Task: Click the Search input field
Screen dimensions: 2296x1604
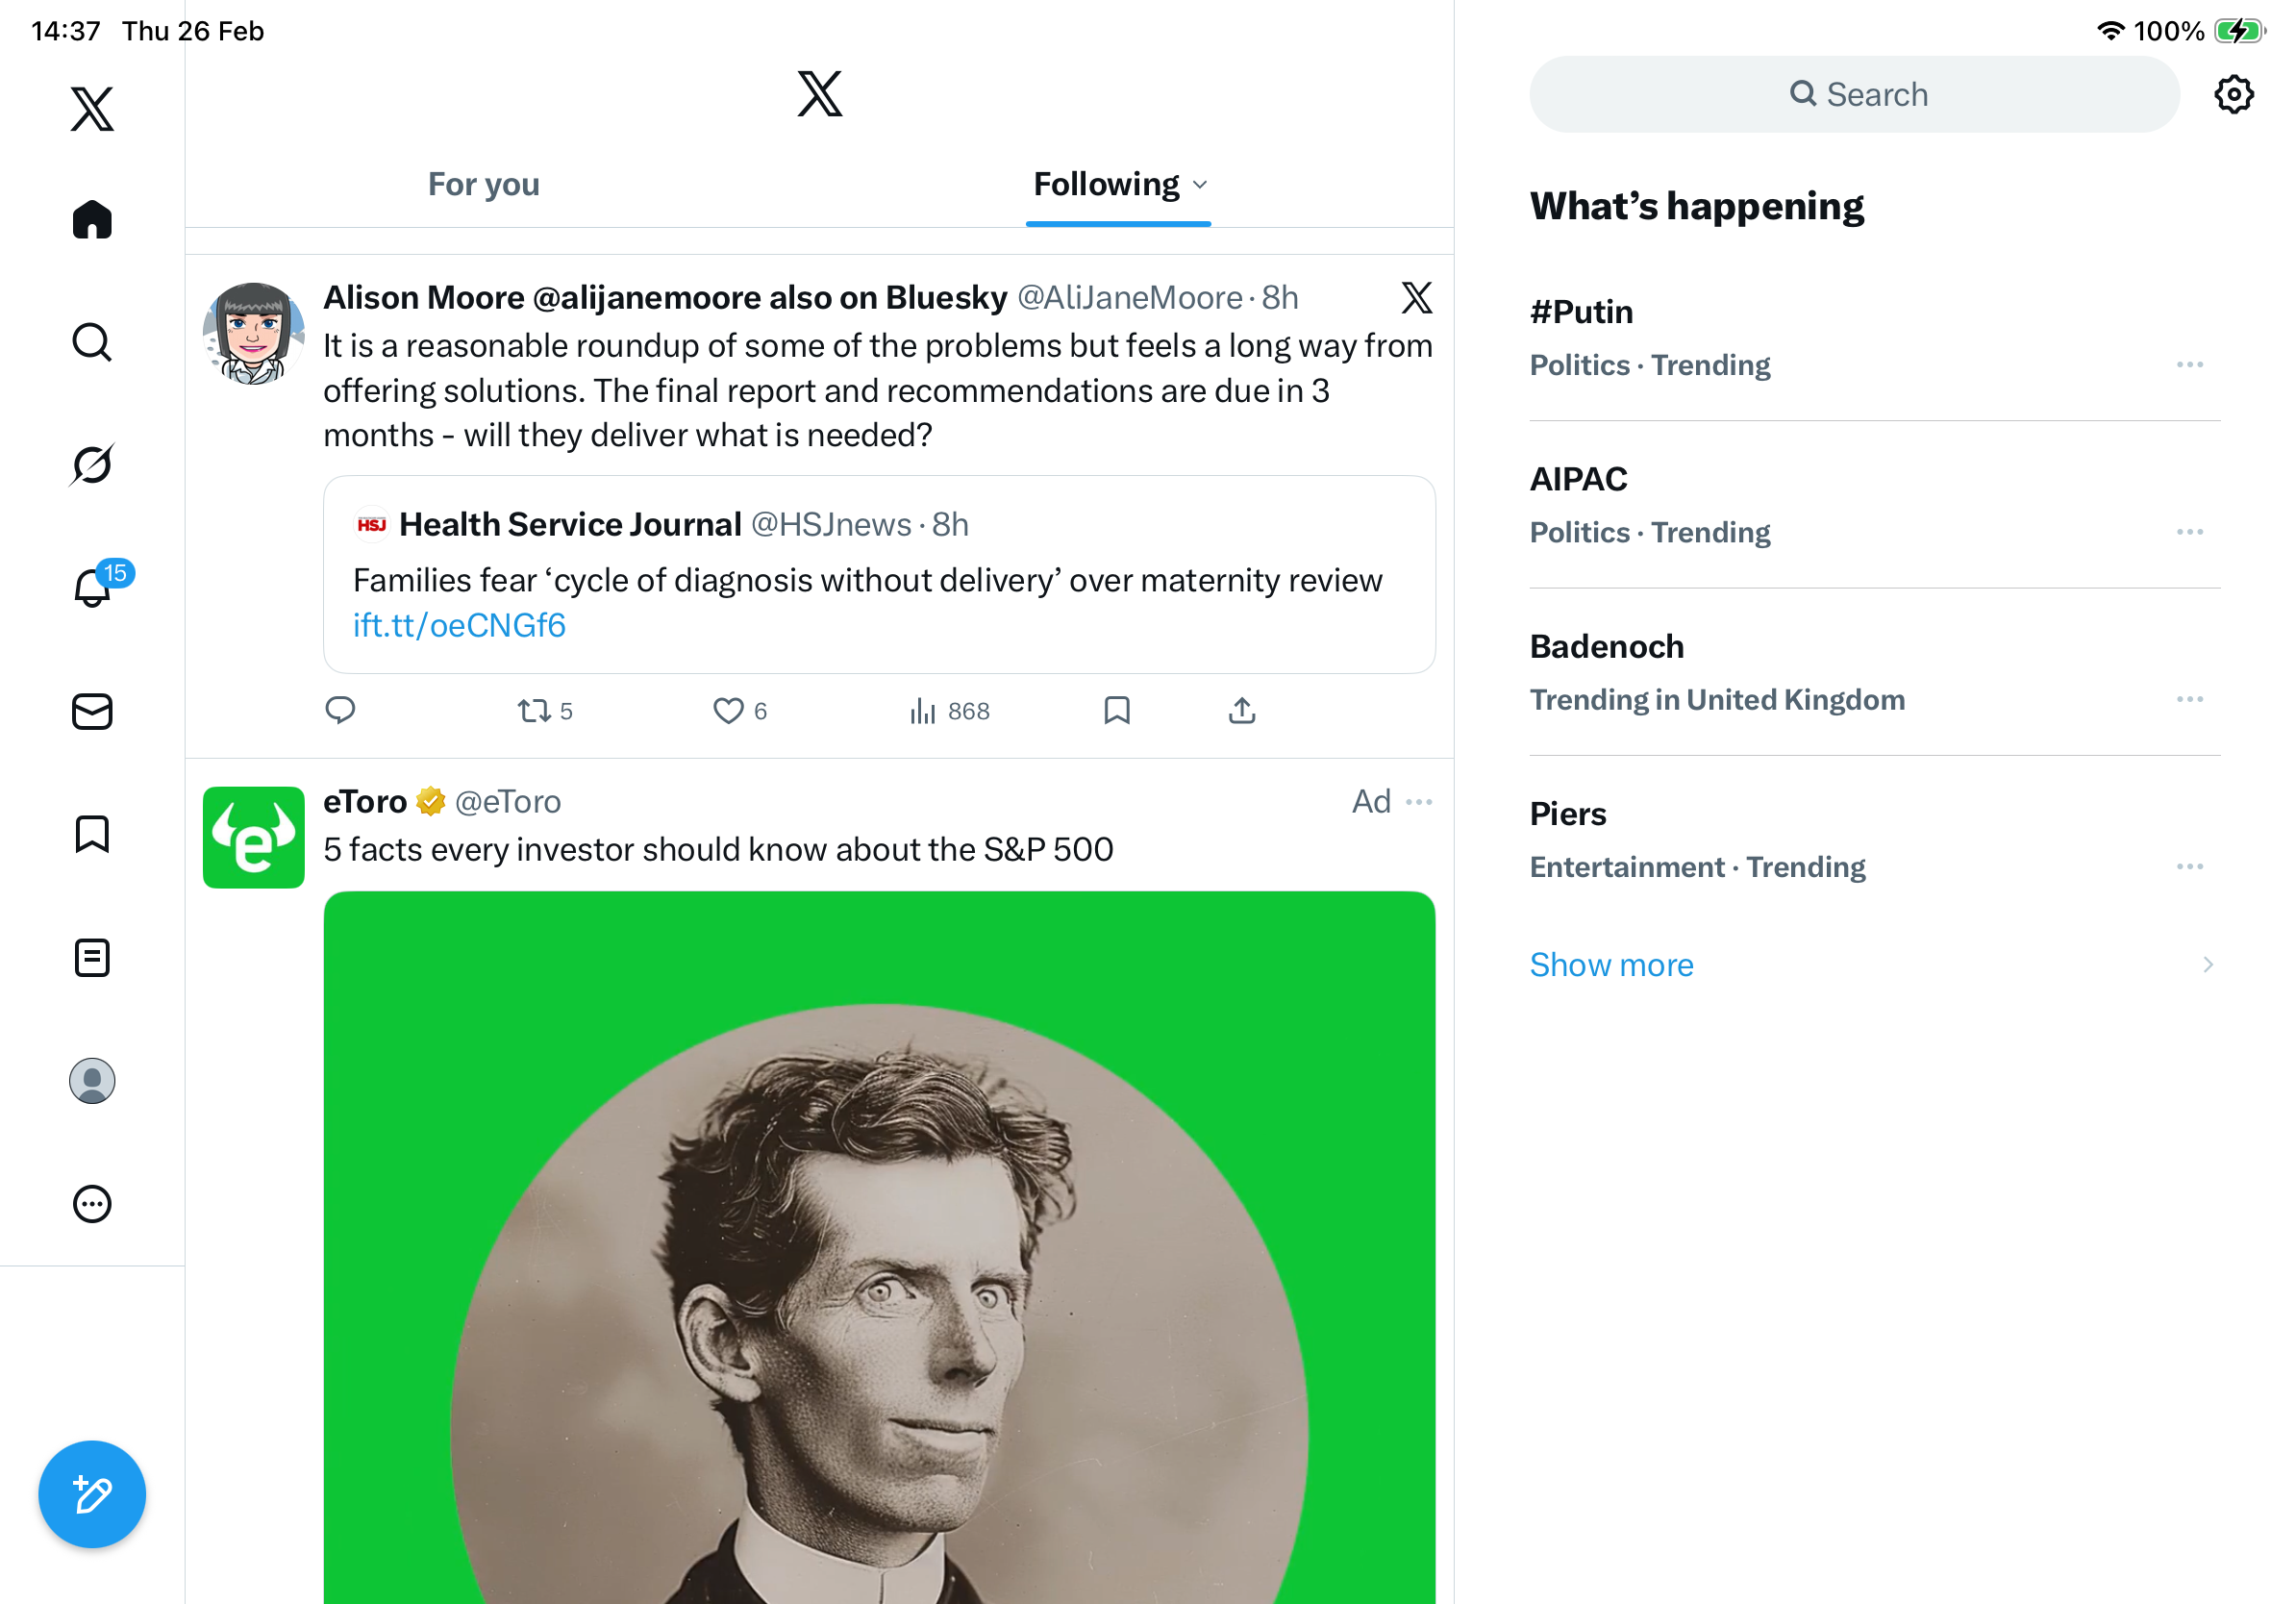Action: pos(1854,95)
